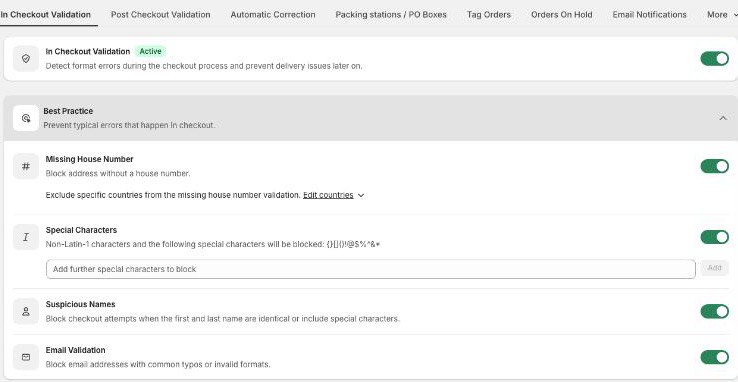Click the Suspicious Names heading
The width and height of the screenshot is (738, 382).
point(80,304)
